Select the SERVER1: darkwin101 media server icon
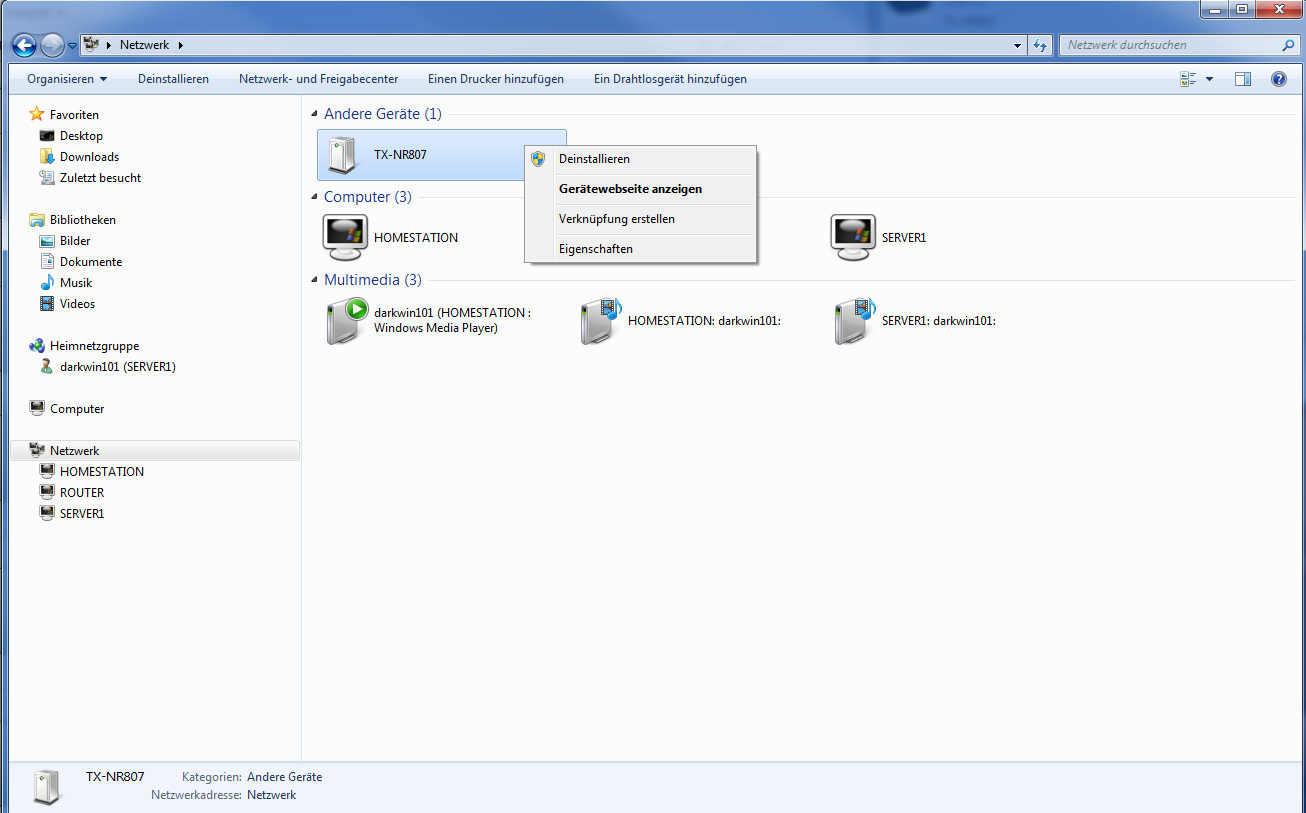Screen dimensions: 1306x813 click(x=855, y=321)
